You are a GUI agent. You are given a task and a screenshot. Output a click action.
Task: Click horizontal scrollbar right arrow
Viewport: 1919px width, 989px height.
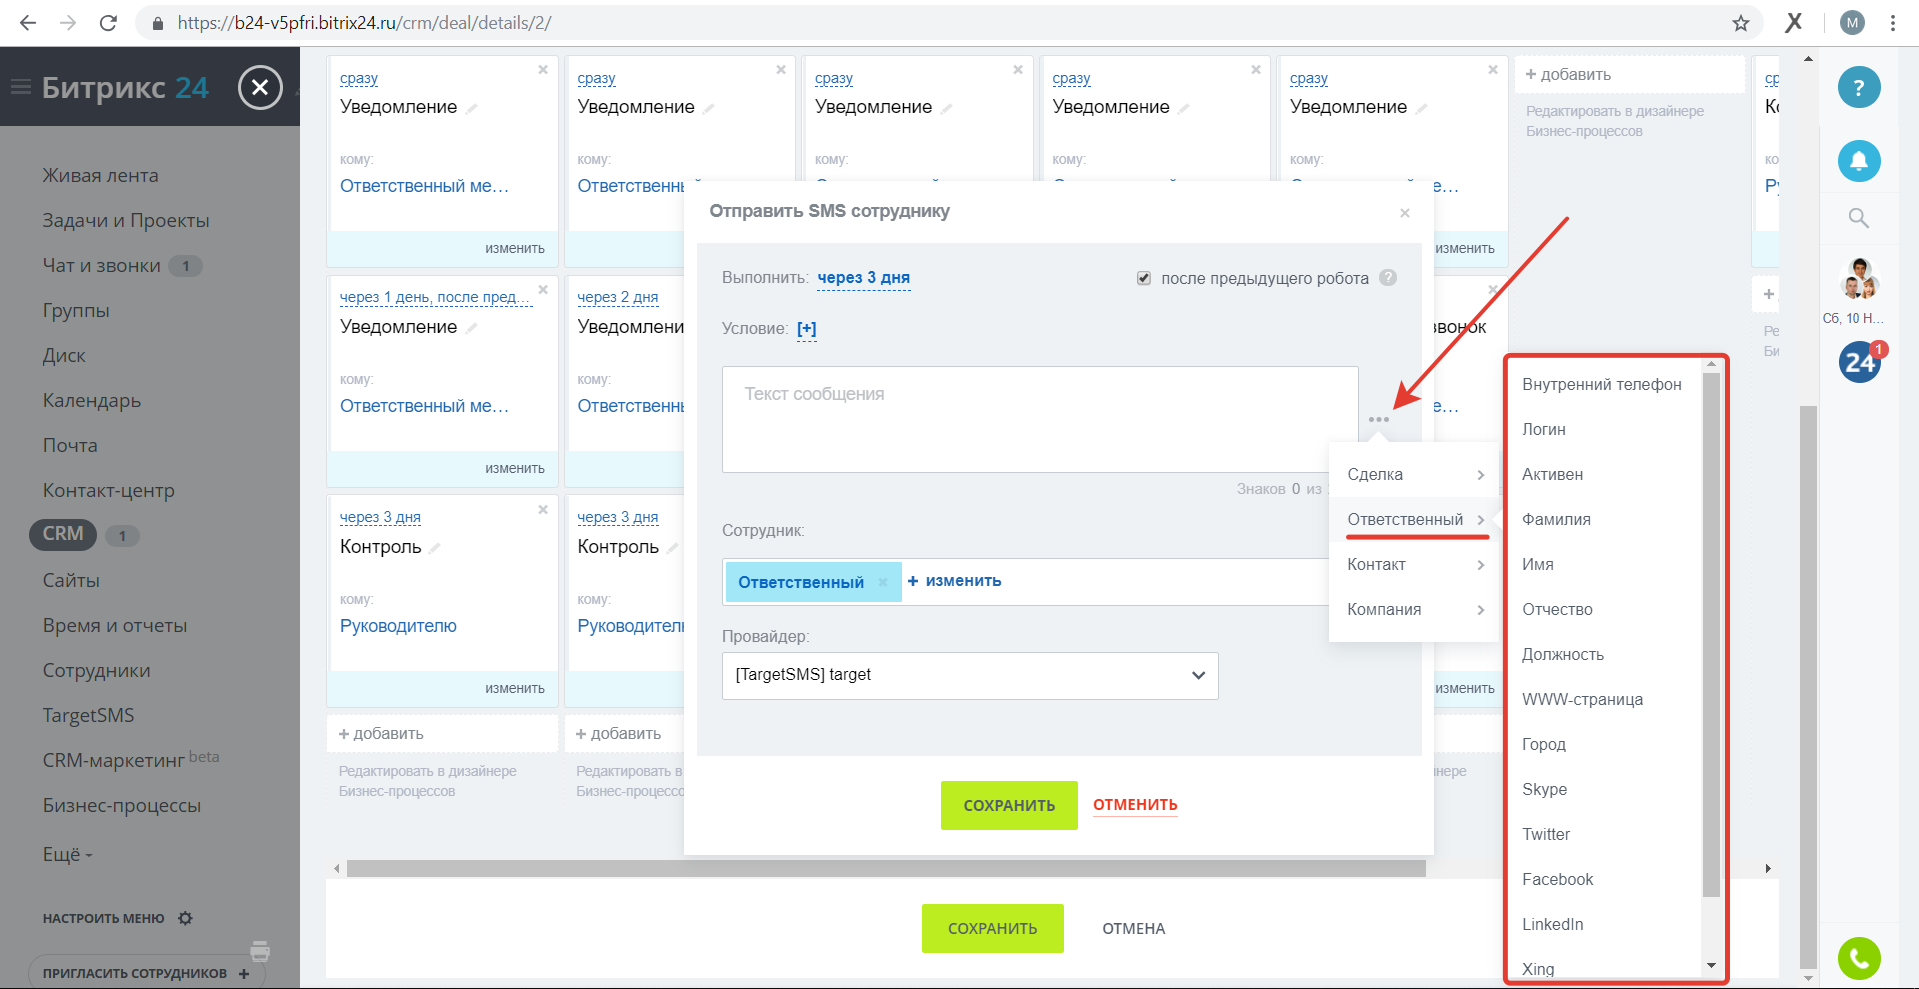(x=1768, y=868)
